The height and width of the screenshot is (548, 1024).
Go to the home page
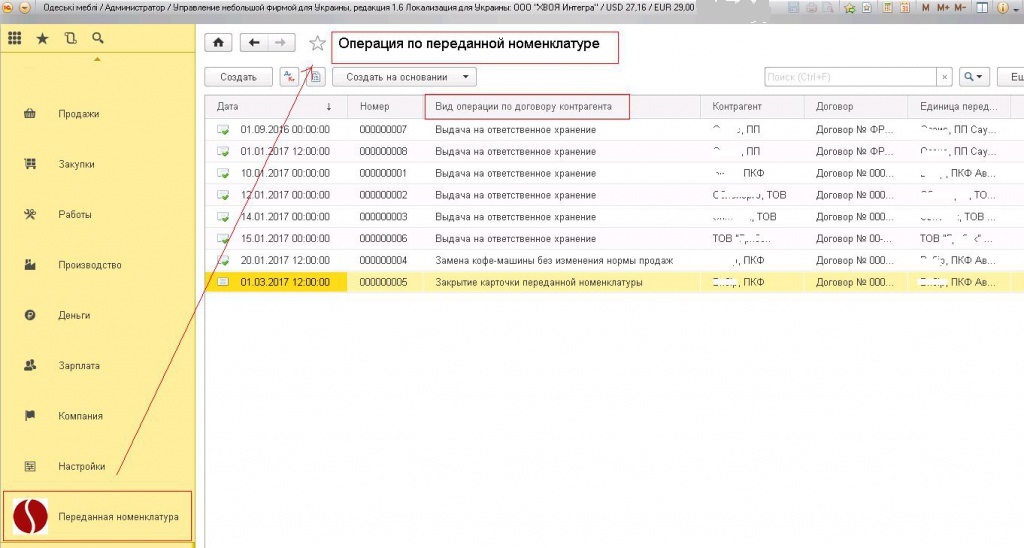(219, 43)
